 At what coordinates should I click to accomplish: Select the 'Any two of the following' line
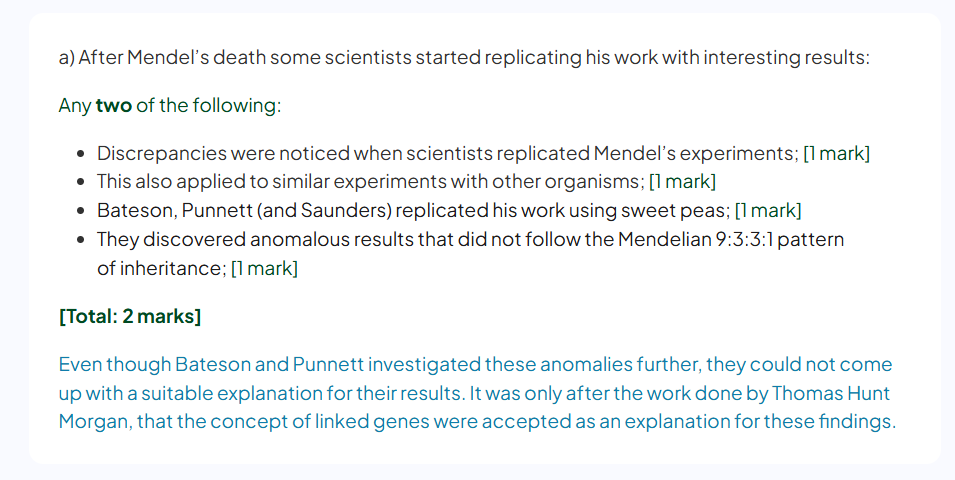pyautogui.click(x=170, y=105)
